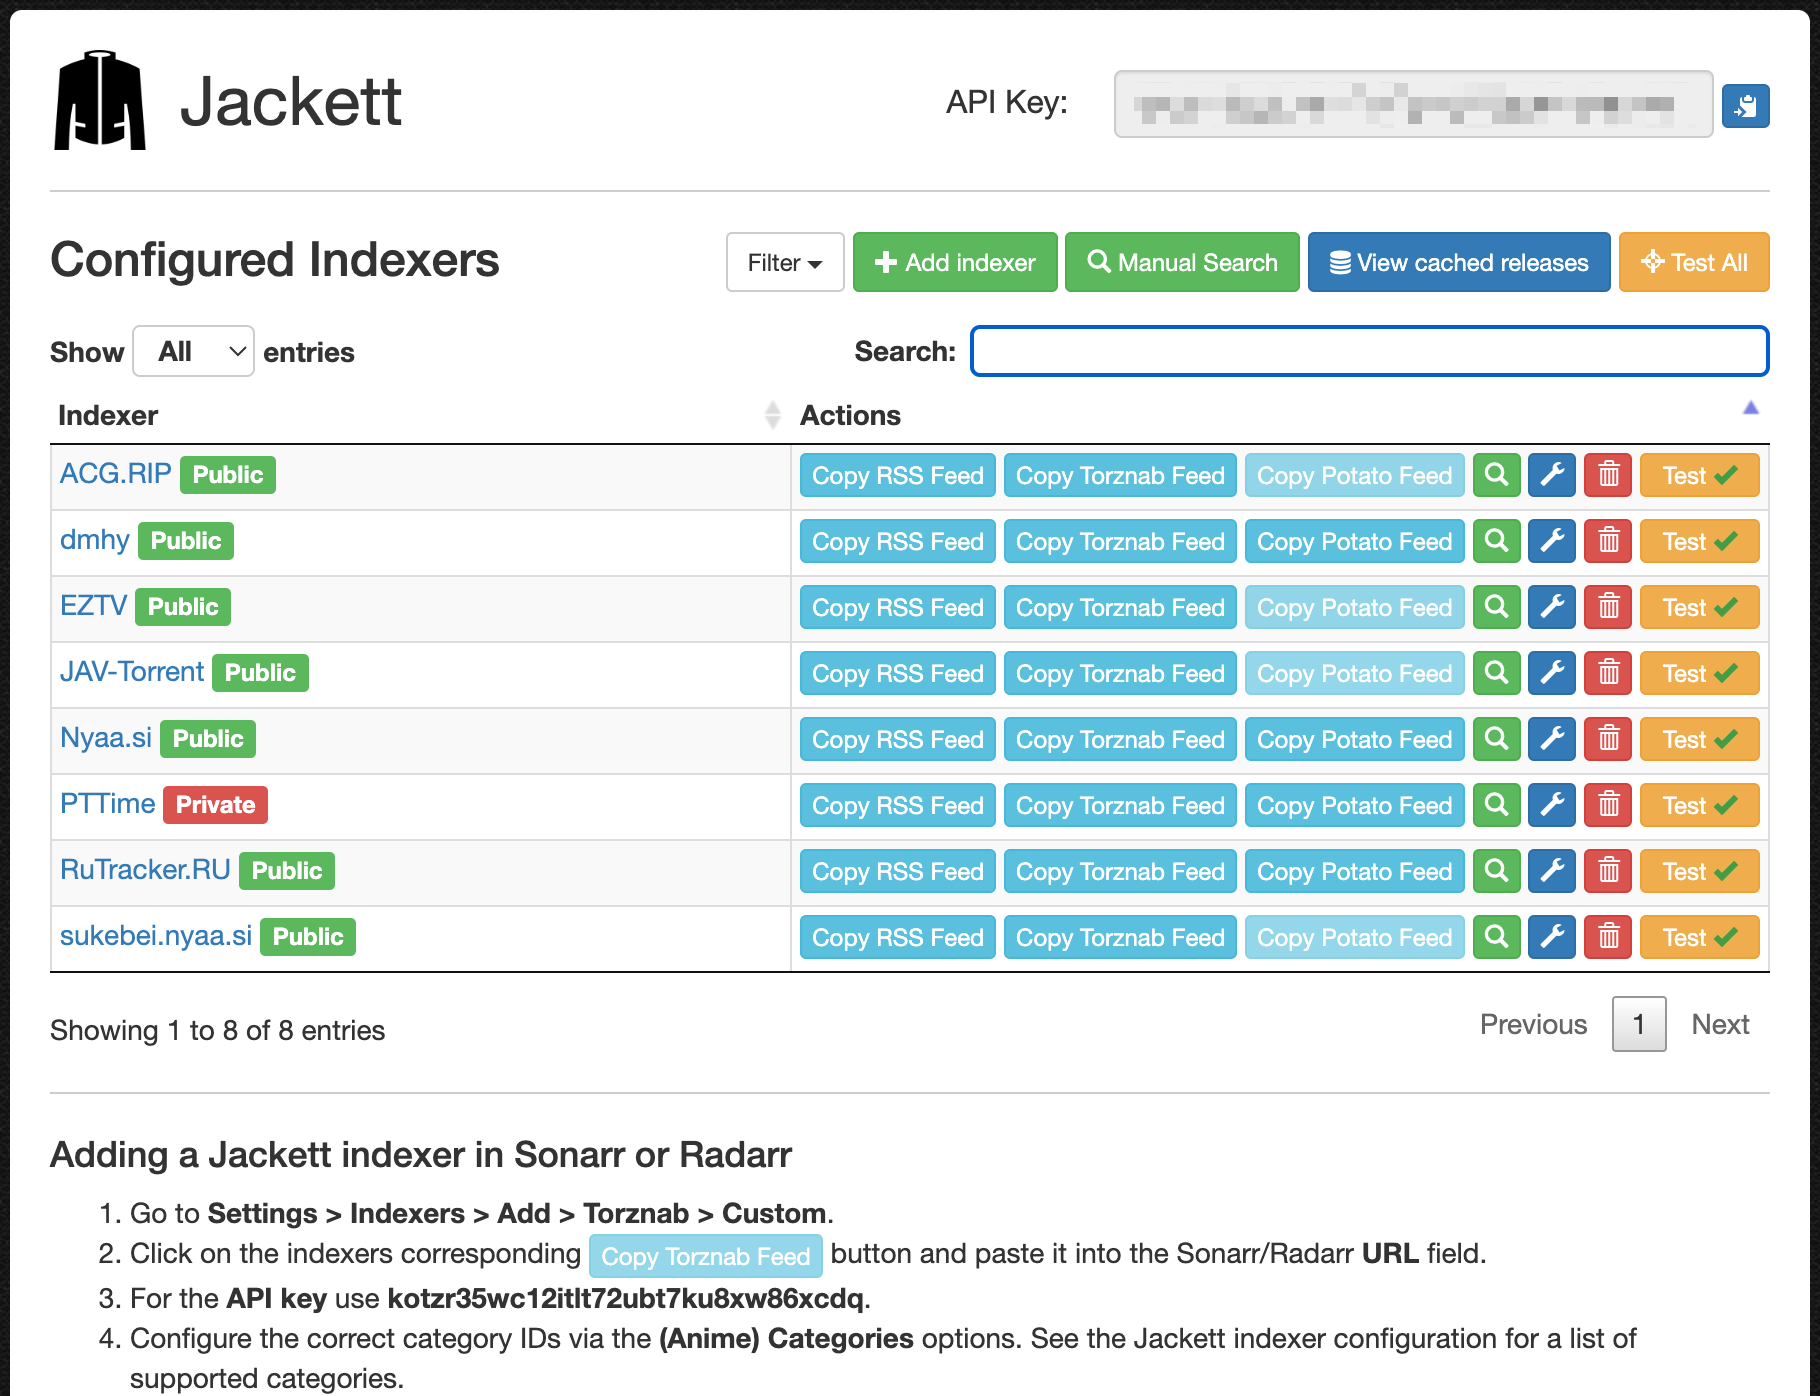Open ACG.RIP configuration wrench
The width and height of the screenshot is (1820, 1396).
pos(1552,475)
